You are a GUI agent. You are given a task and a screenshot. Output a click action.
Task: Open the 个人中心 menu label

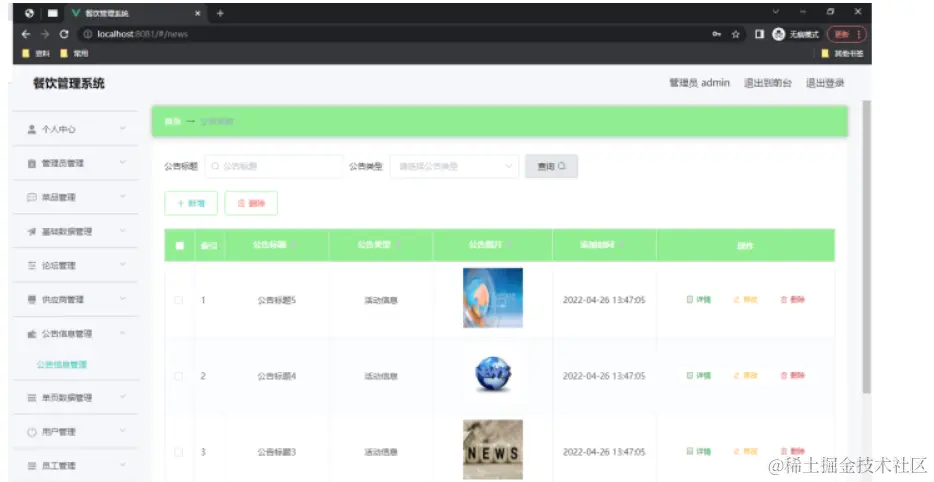coord(58,129)
